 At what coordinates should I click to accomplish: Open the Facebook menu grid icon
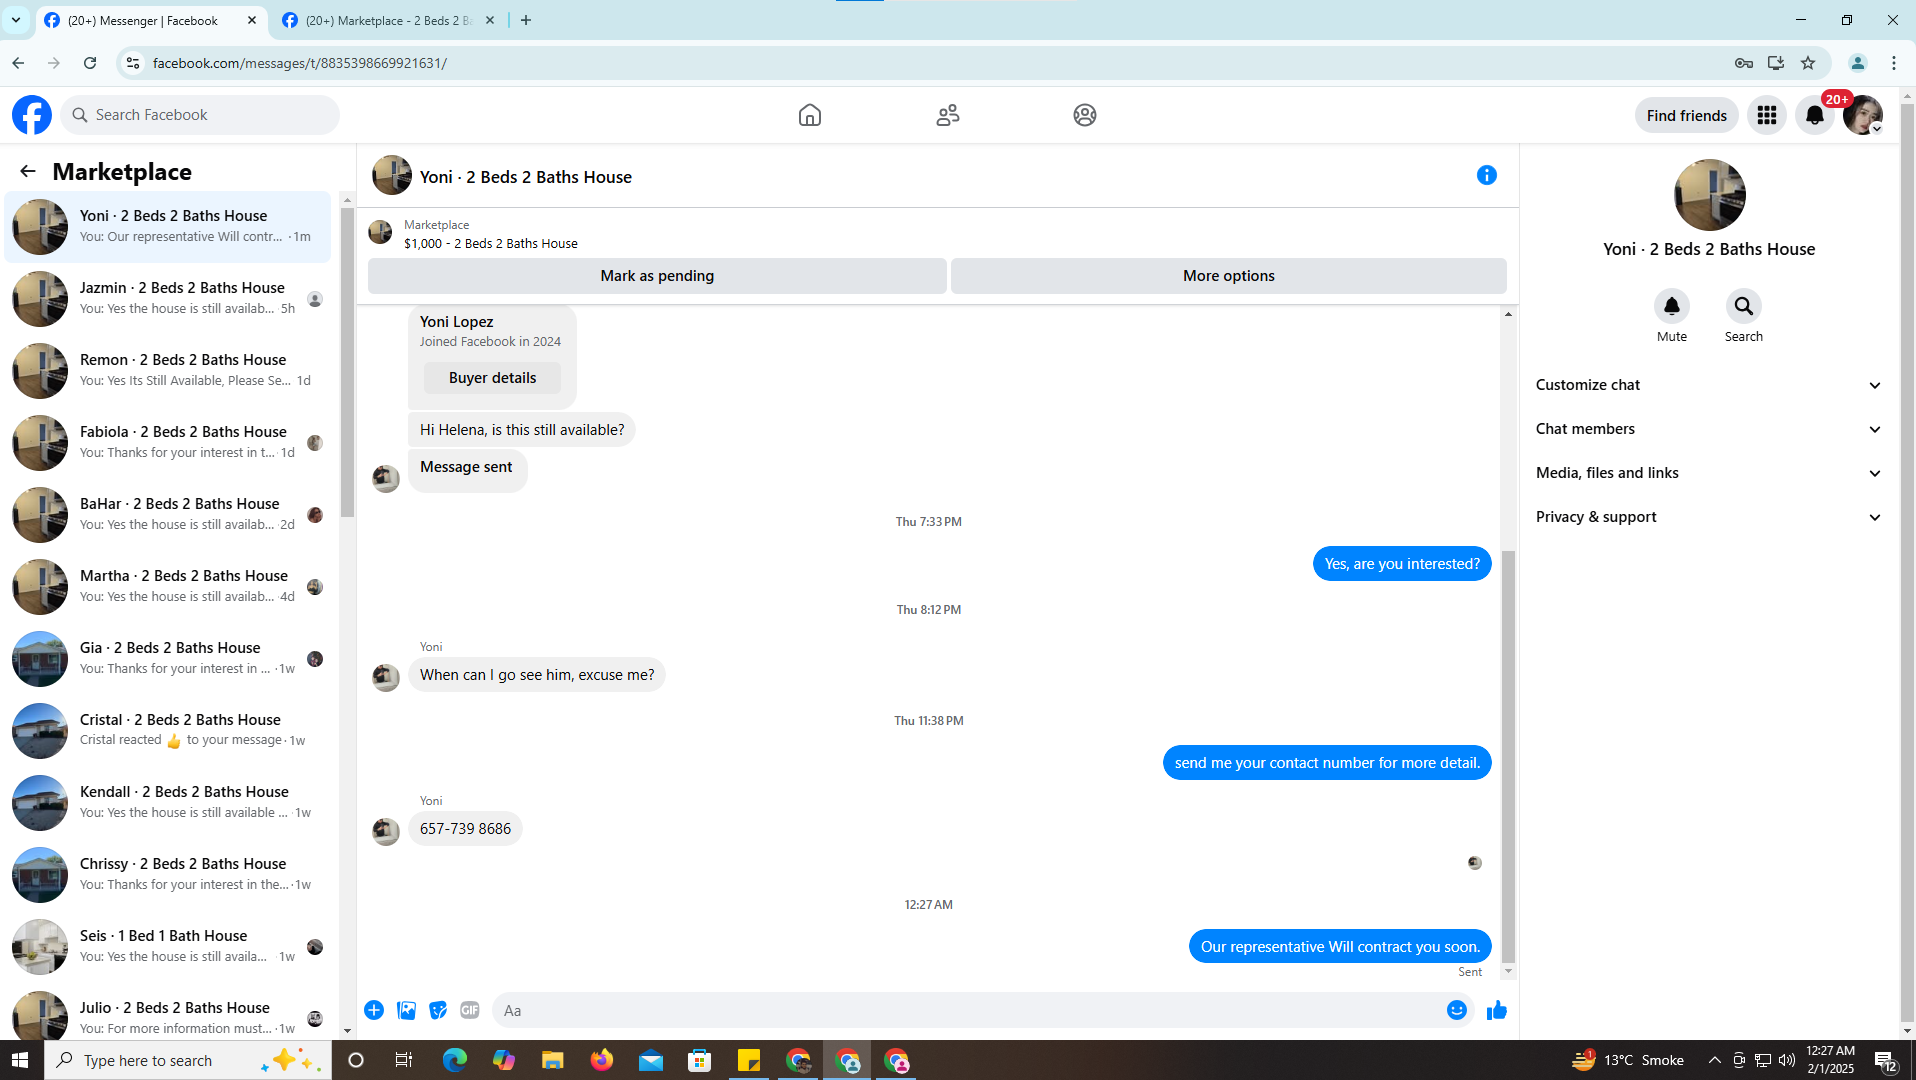(x=1767, y=115)
